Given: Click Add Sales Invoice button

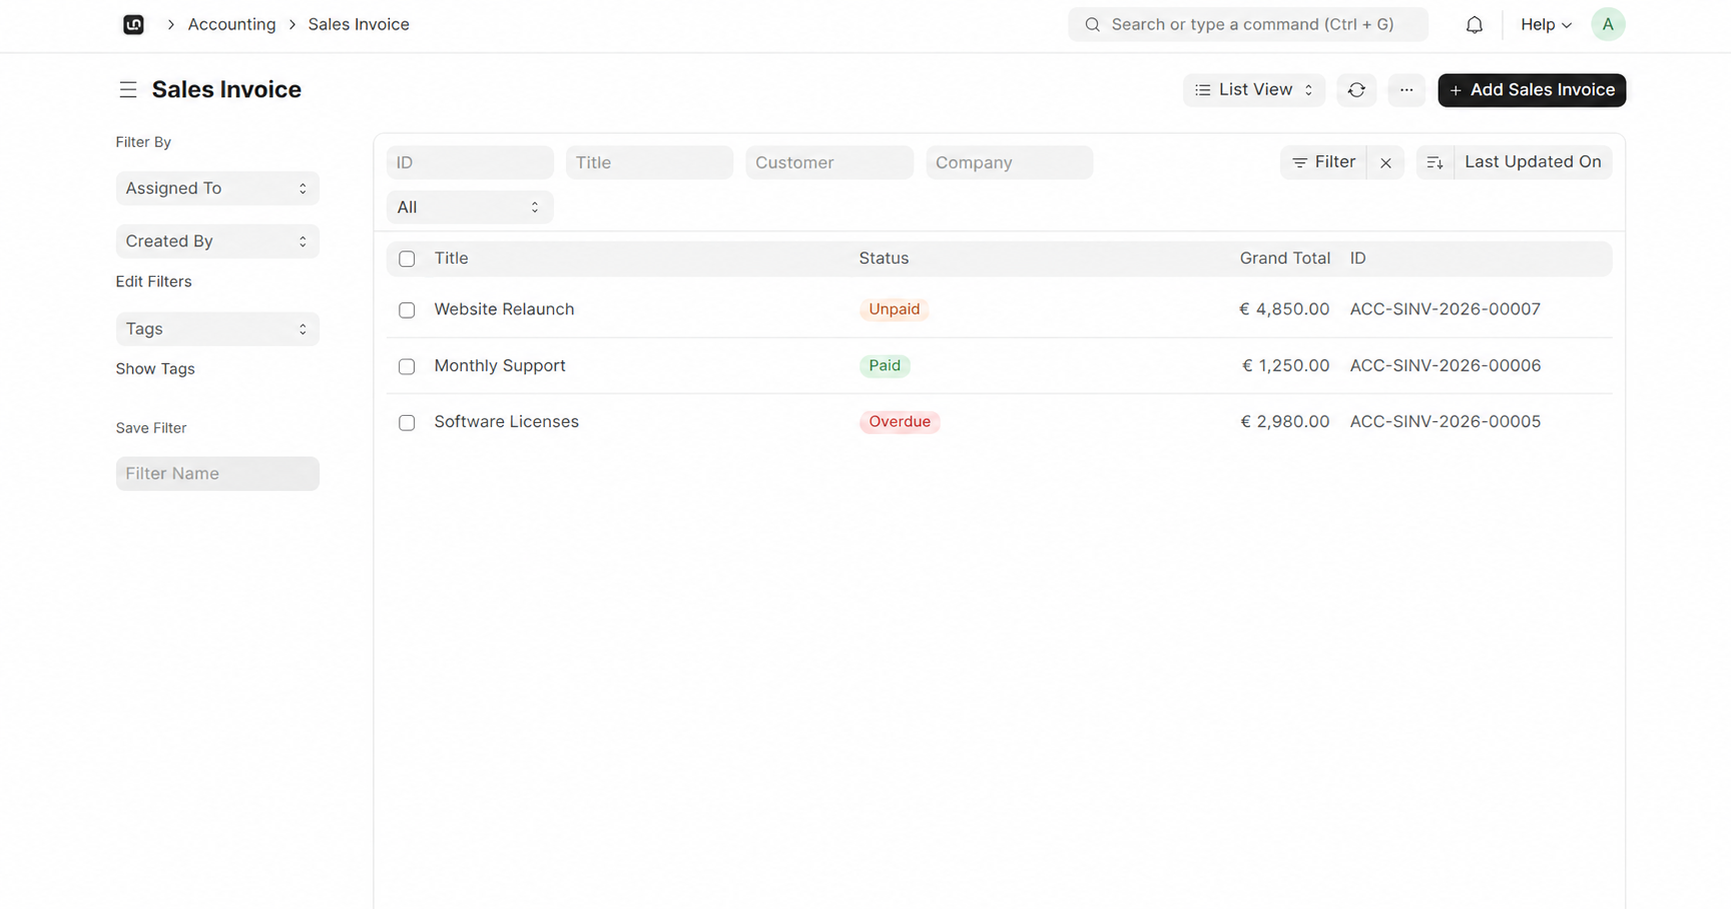Looking at the screenshot, I should [x=1531, y=90].
